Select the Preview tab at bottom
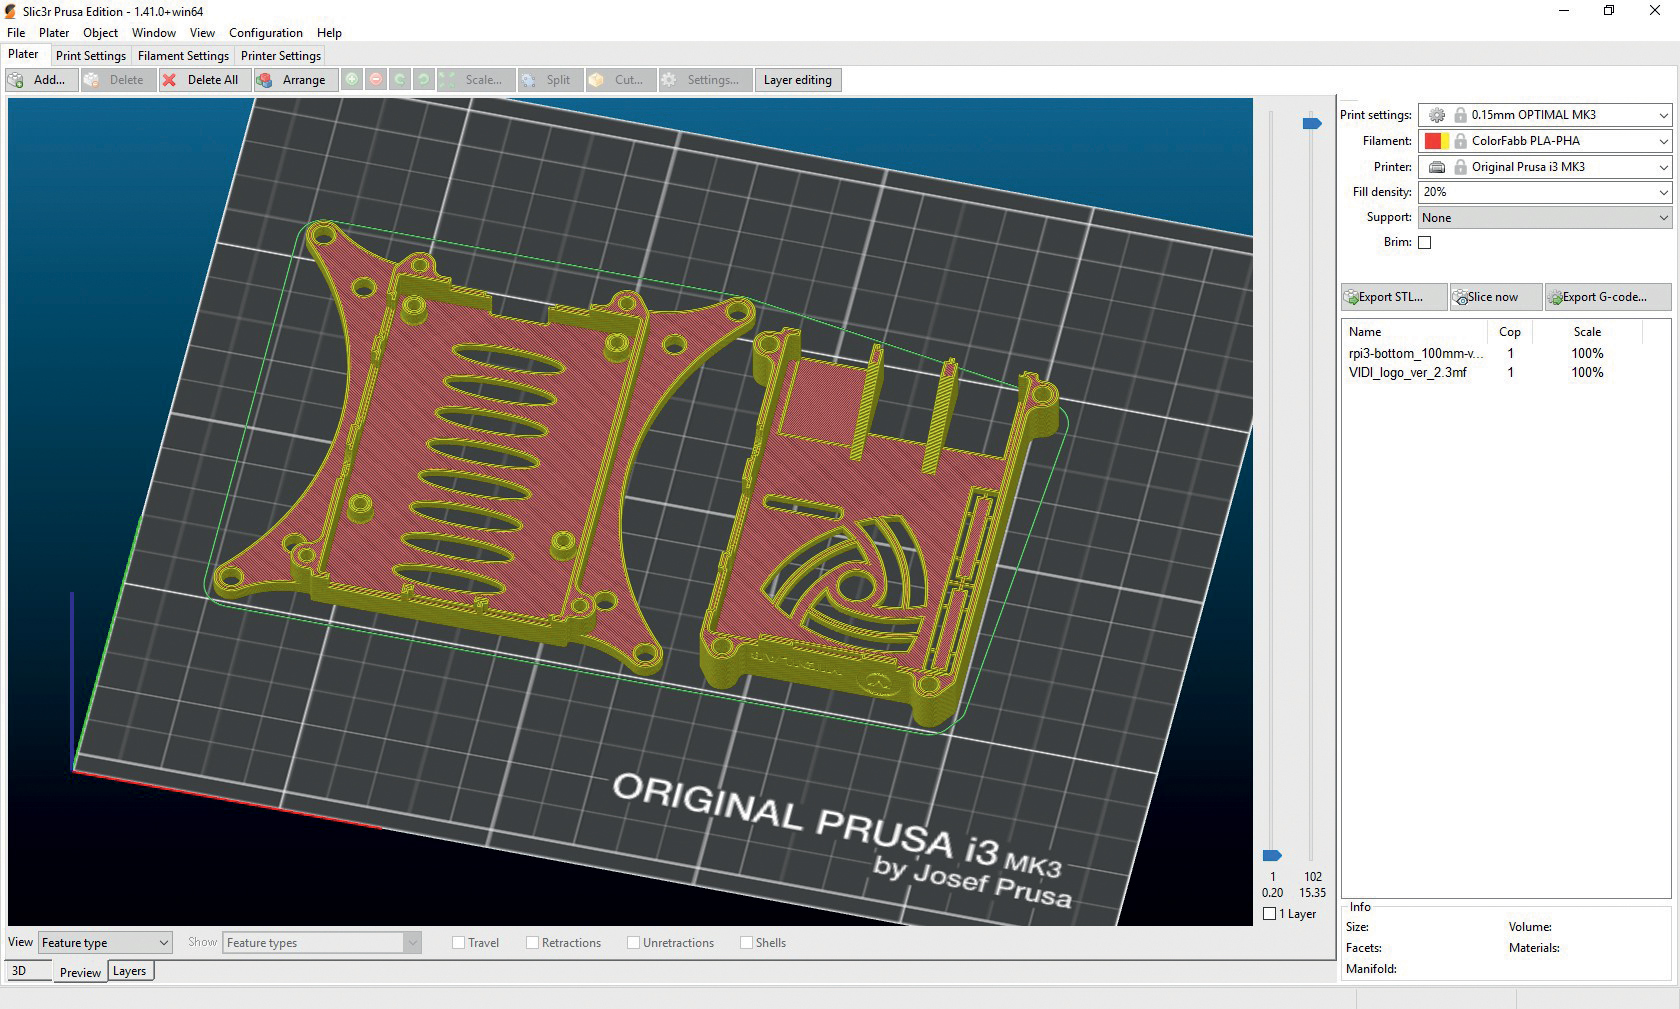Viewport: 1680px width, 1009px height. [x=80, y=972]
